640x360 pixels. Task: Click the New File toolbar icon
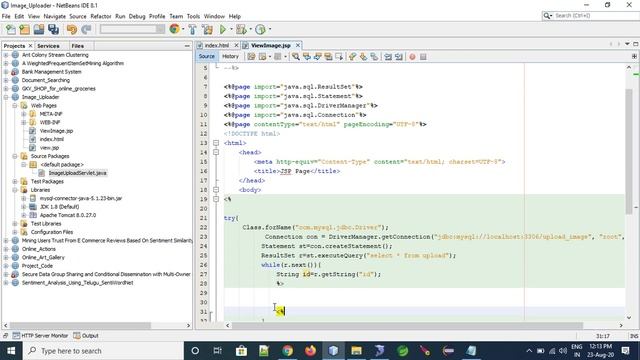point(11,29)
